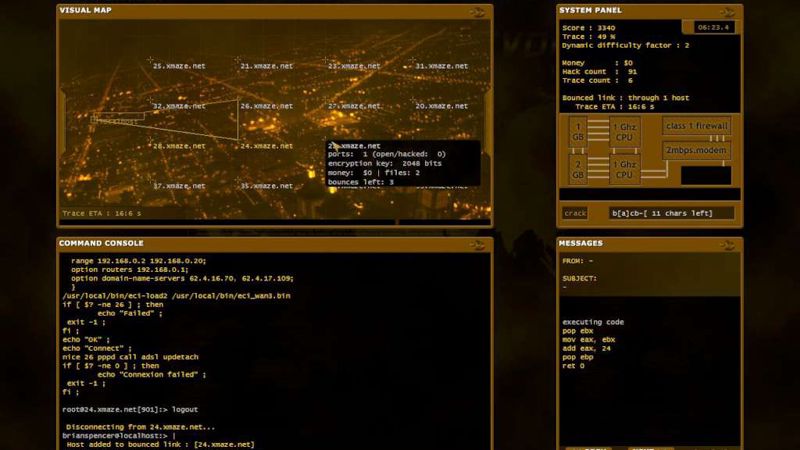This screenshot has height=450, width=800.
Task: Click 'Bounced link : through 1 host' text
Action: point(626,98)
